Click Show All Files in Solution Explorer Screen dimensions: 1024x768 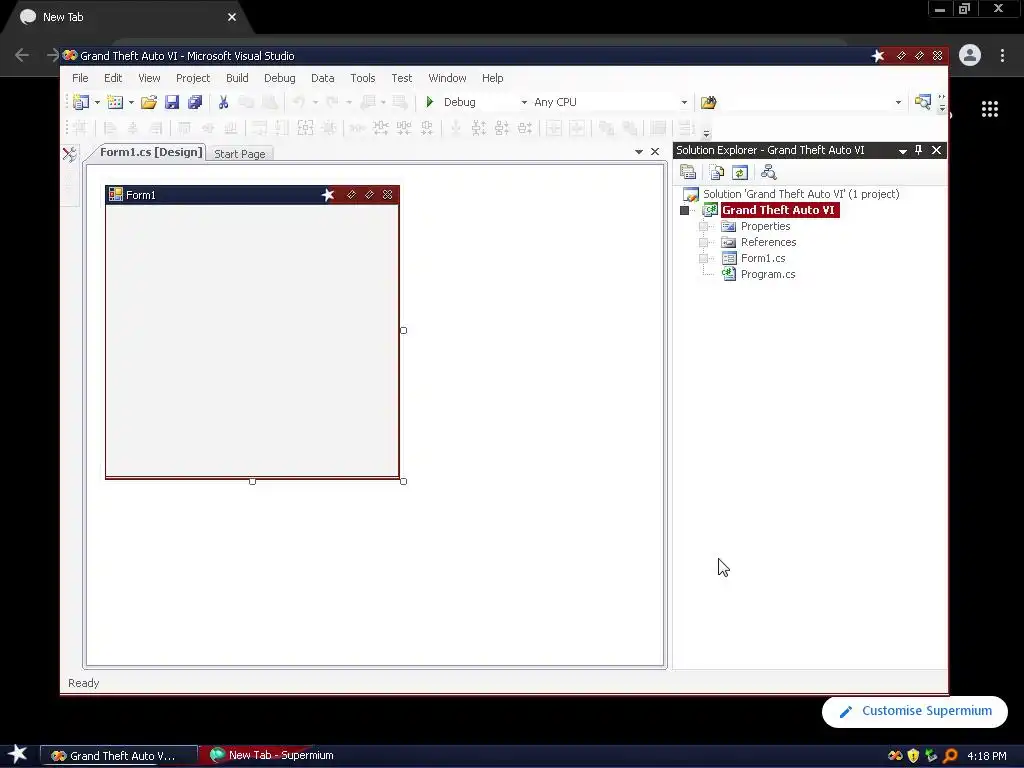[x=716, y=172]
